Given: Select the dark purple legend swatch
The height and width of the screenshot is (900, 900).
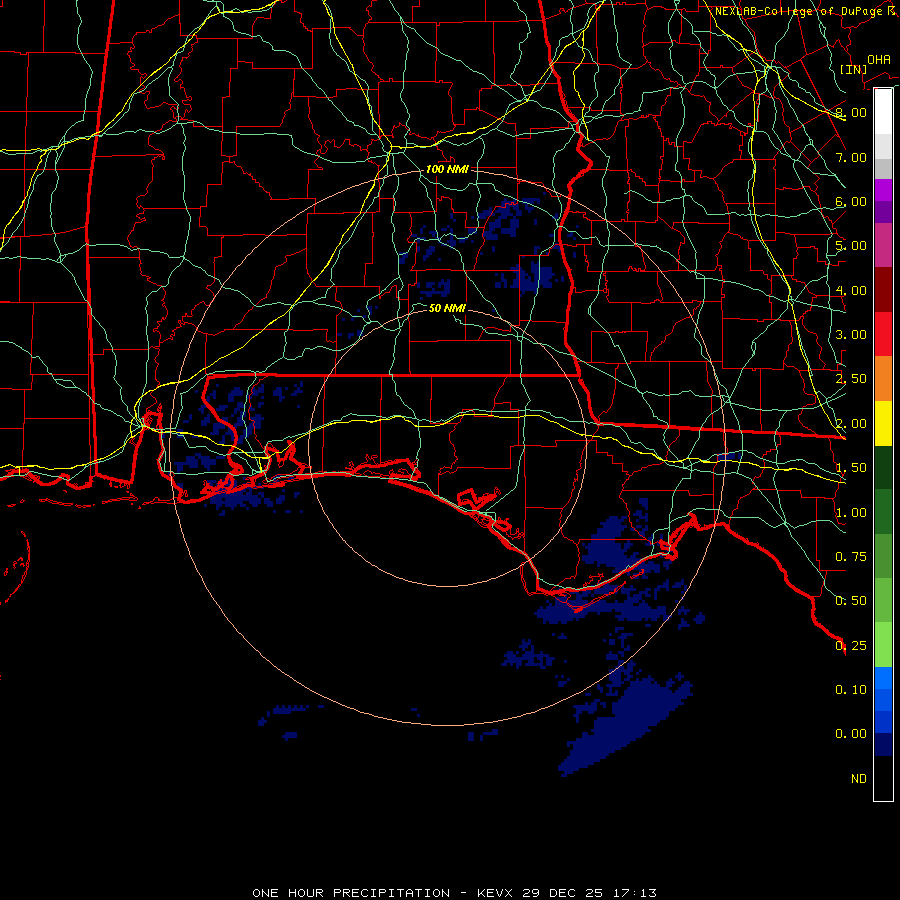Looking at the screenshot, I should [x=883, y=212].
